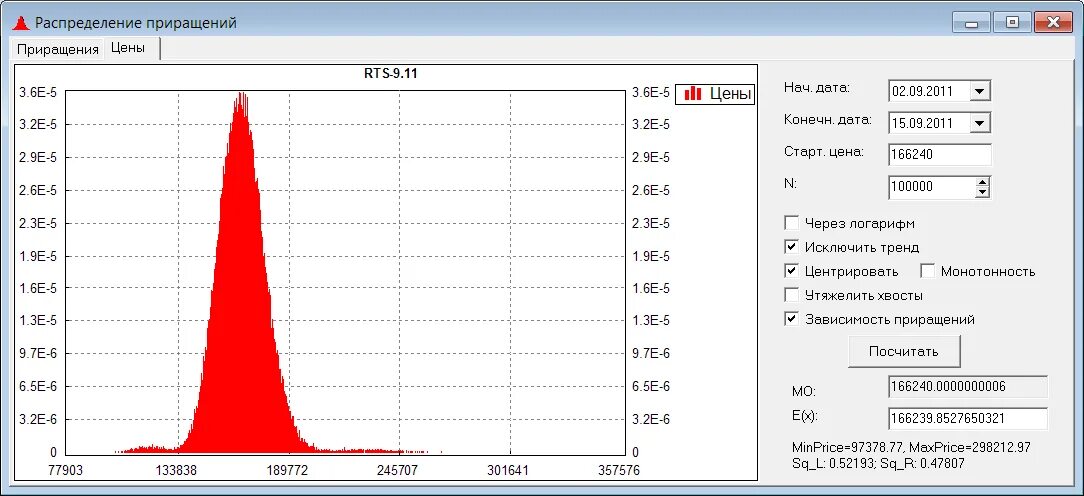The width and height of the screenshot is (1084, 496).
Task: Click the Sq_L and Sq_R statistics text
Action: (878, 463)
